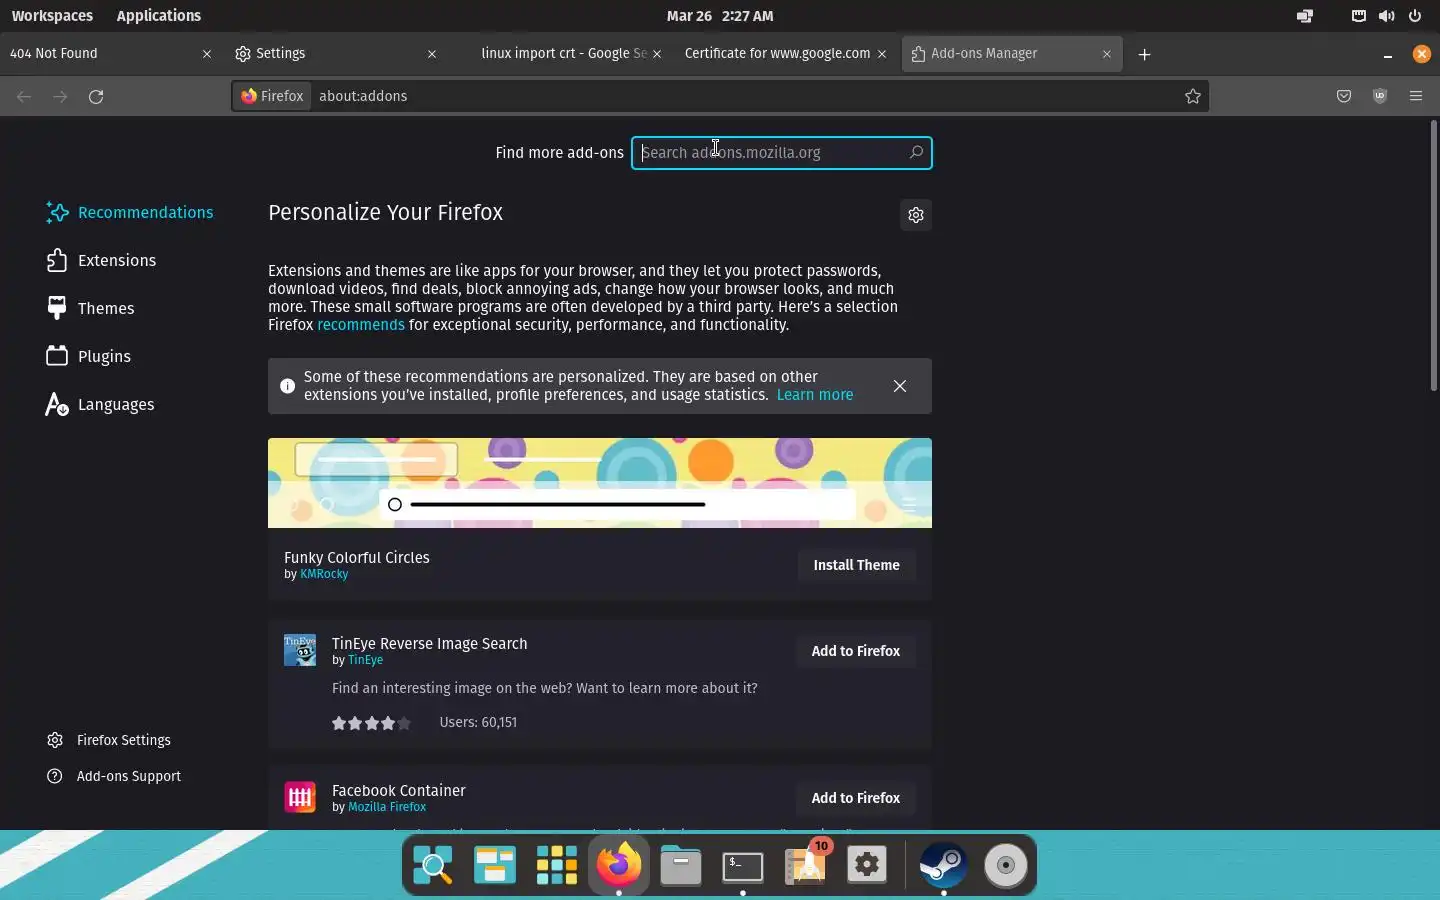Open Workspaces in the top bar
This screenshot has height=900, width=1440.
pos(52,16)
